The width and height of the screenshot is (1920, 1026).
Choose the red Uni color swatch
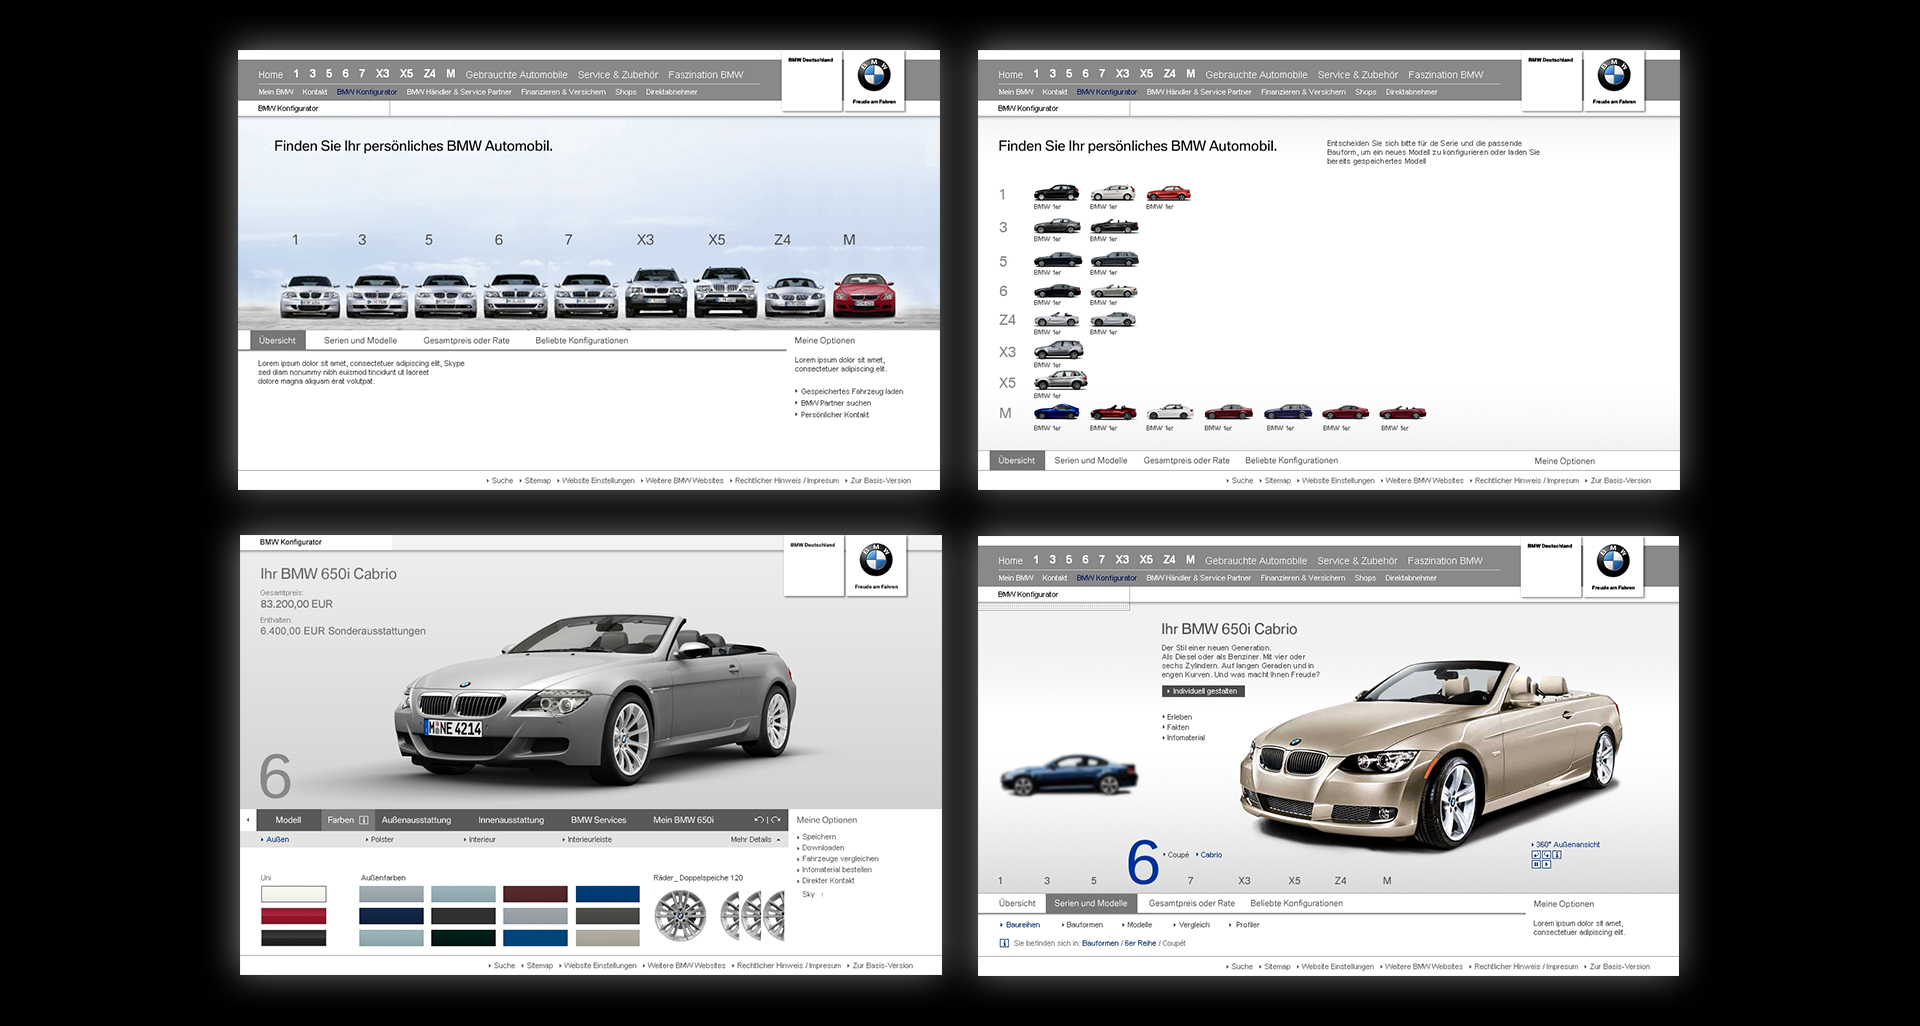[293, 916]
